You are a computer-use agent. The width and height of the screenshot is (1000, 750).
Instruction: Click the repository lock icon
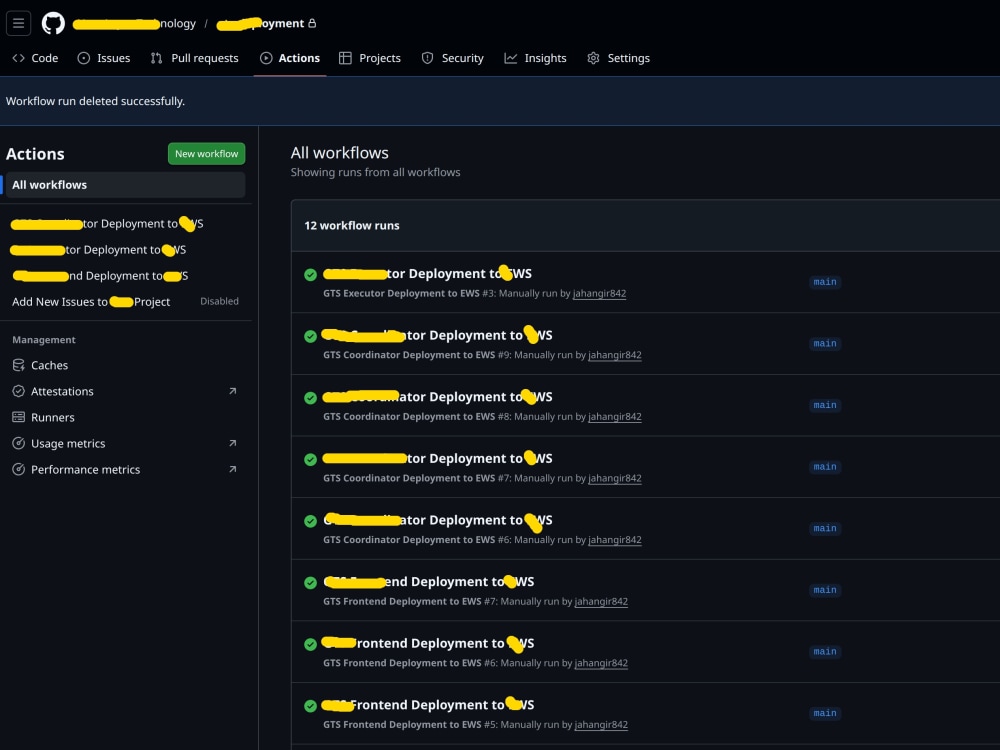pyautogui.click(x=312, y=24)
